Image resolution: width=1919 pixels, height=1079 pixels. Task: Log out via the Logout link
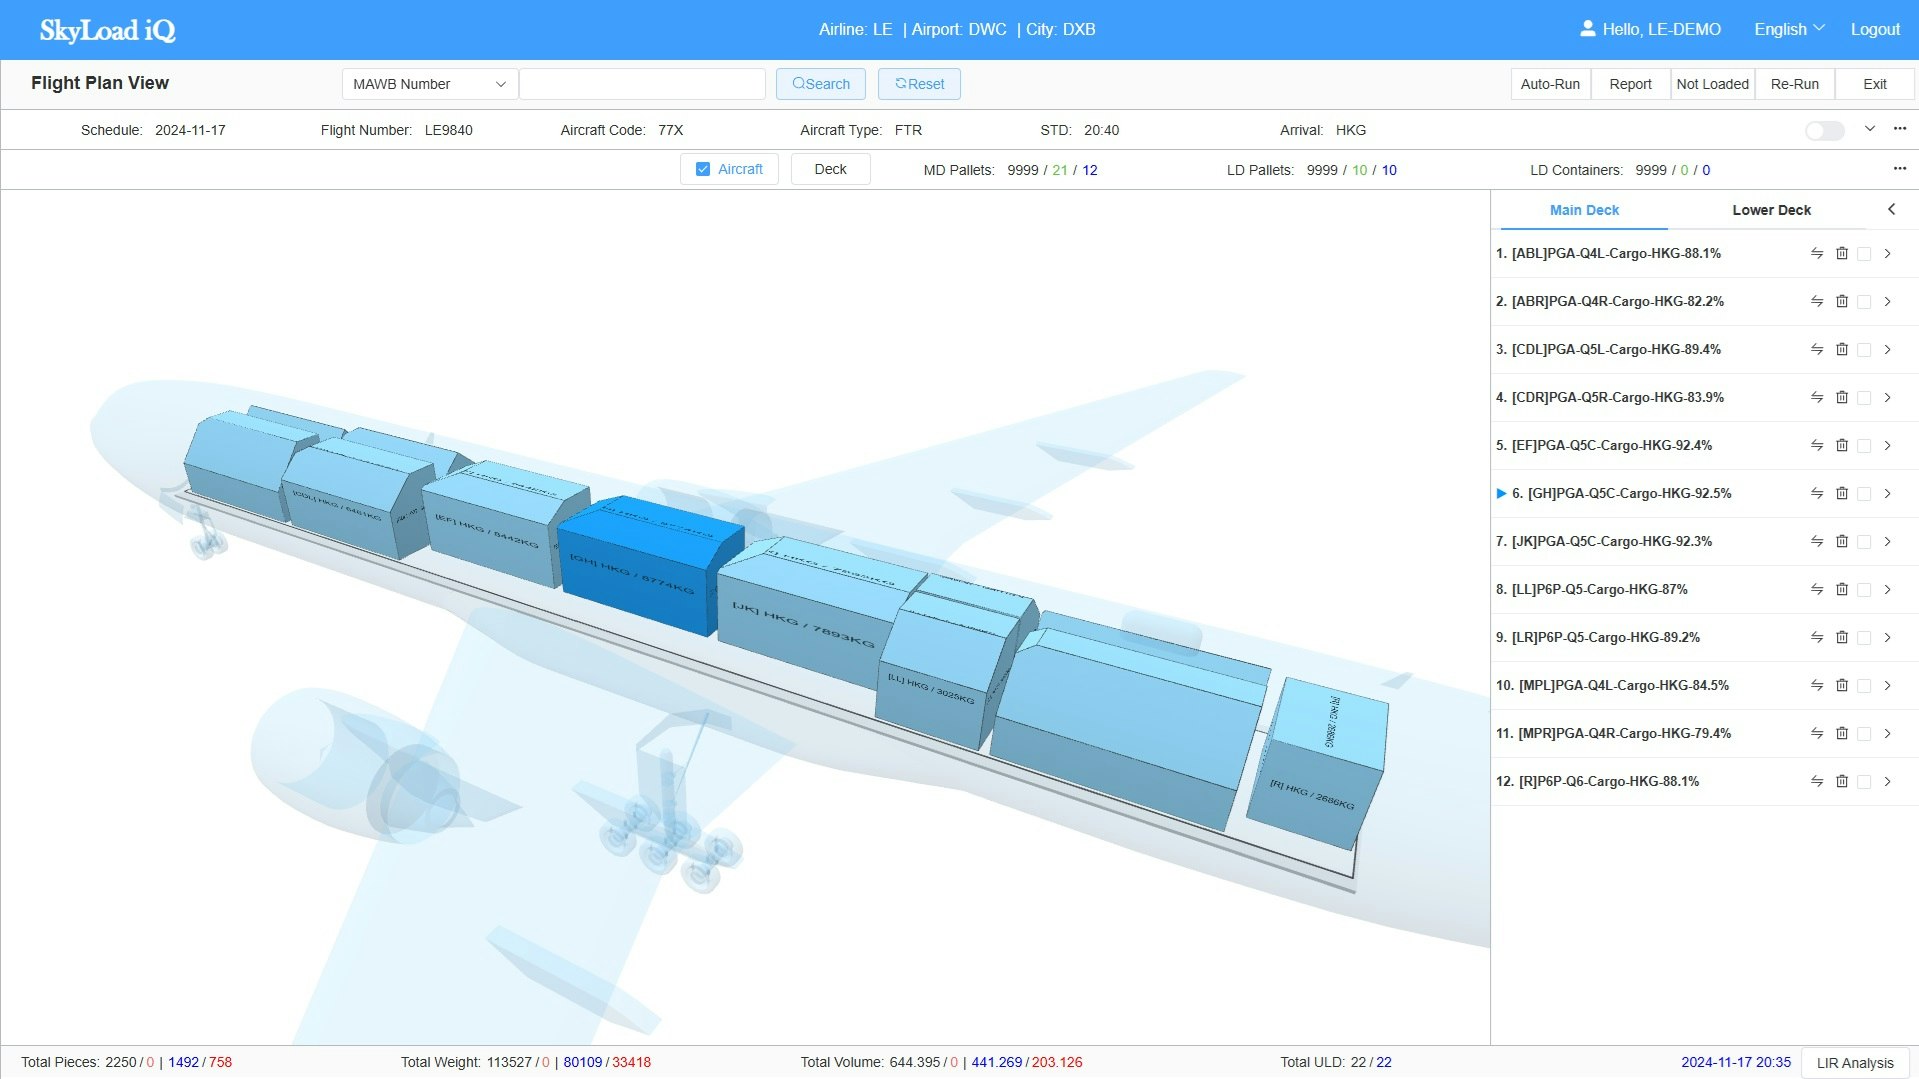[x=1875, y=30]
